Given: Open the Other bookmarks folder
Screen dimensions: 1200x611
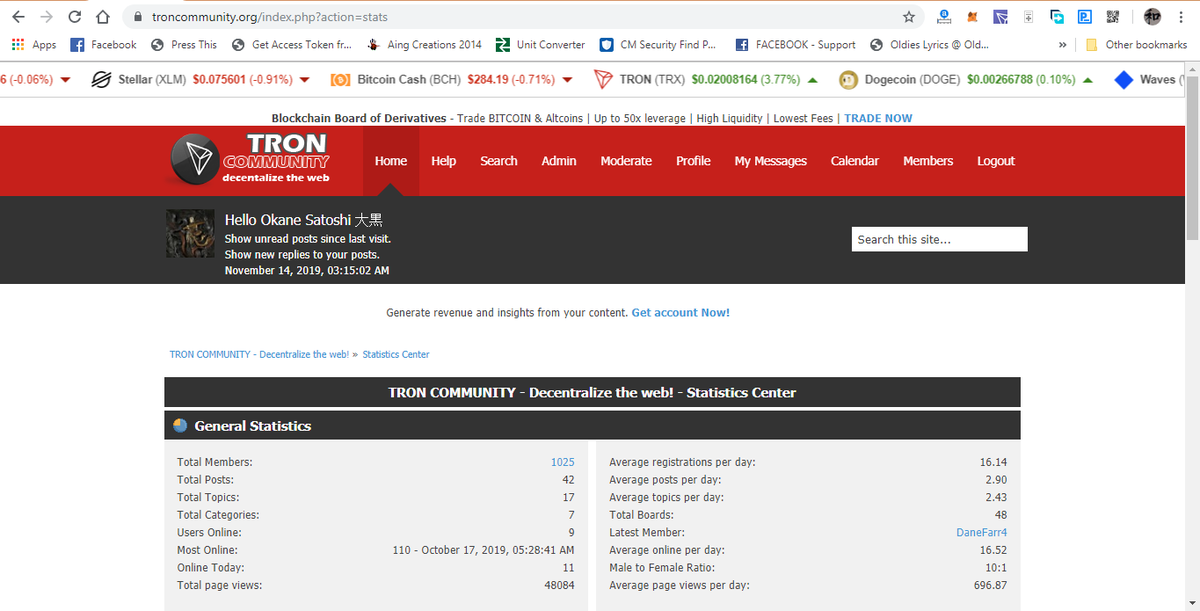Looking at the screenshot, I should 1136,44.
